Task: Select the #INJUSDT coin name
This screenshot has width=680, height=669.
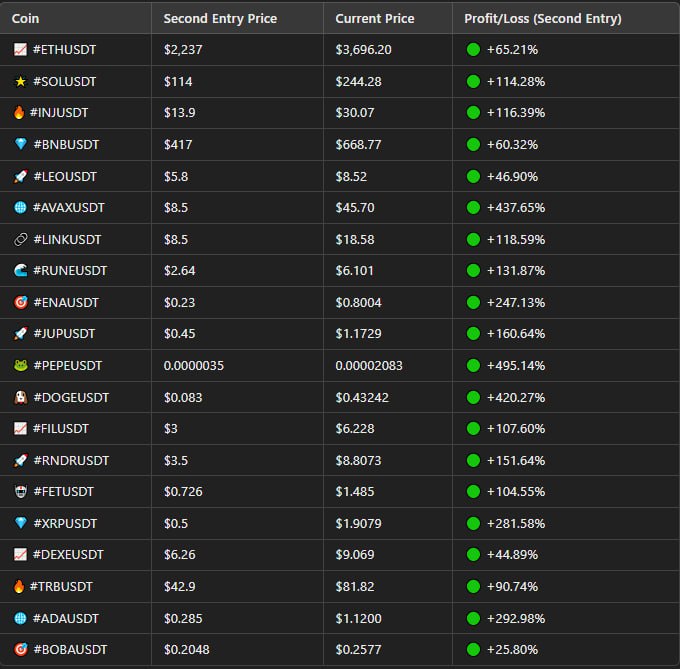Action: pos(59,113)
